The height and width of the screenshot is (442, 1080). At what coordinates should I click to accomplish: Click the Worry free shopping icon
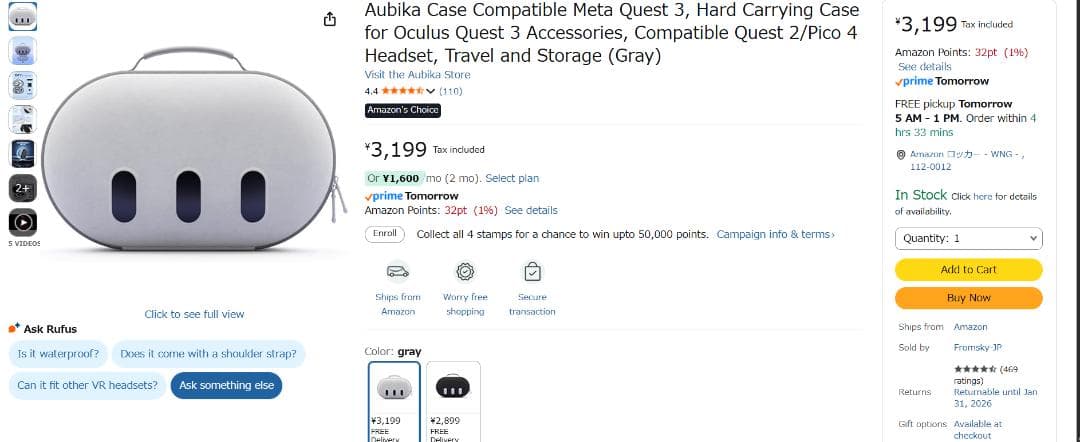coord(465,272)
